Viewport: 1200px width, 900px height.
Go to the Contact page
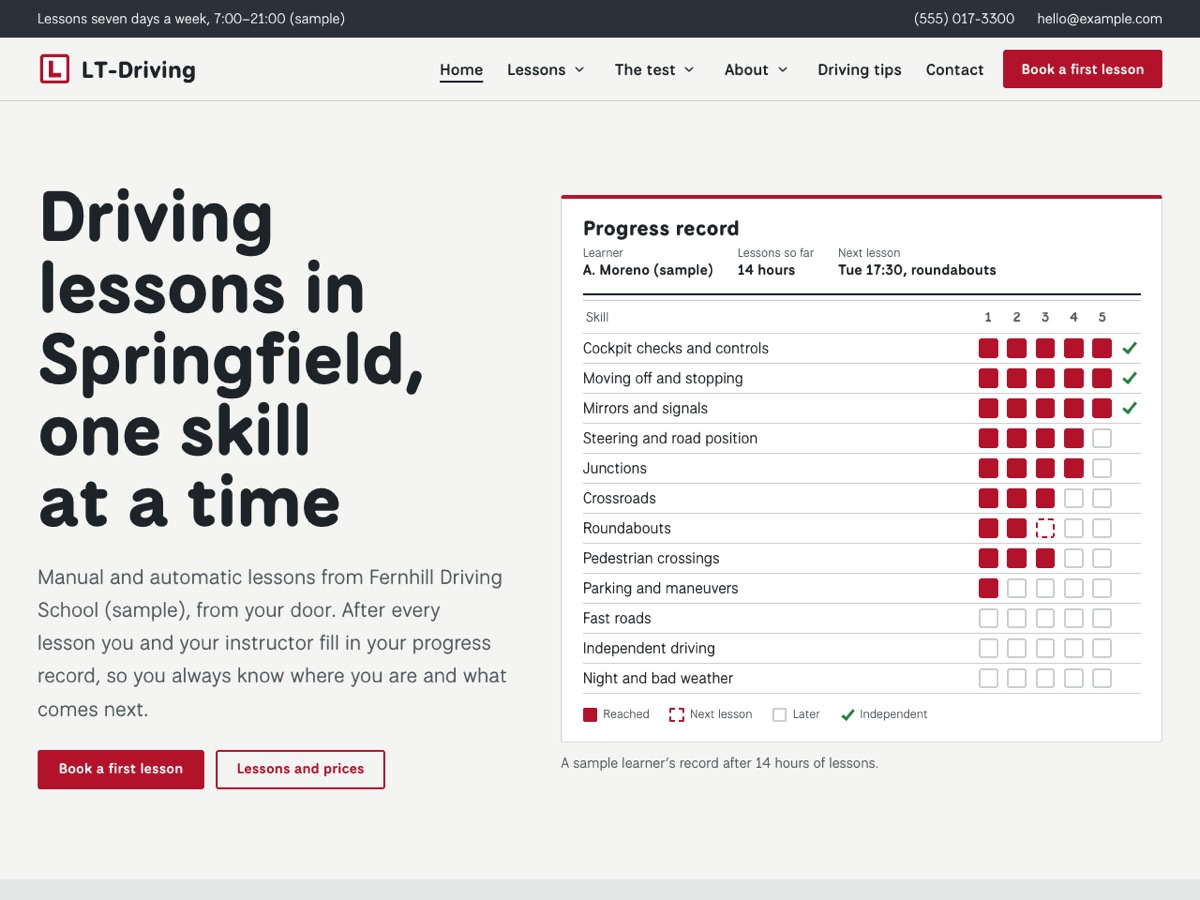(x=955, y=69)
